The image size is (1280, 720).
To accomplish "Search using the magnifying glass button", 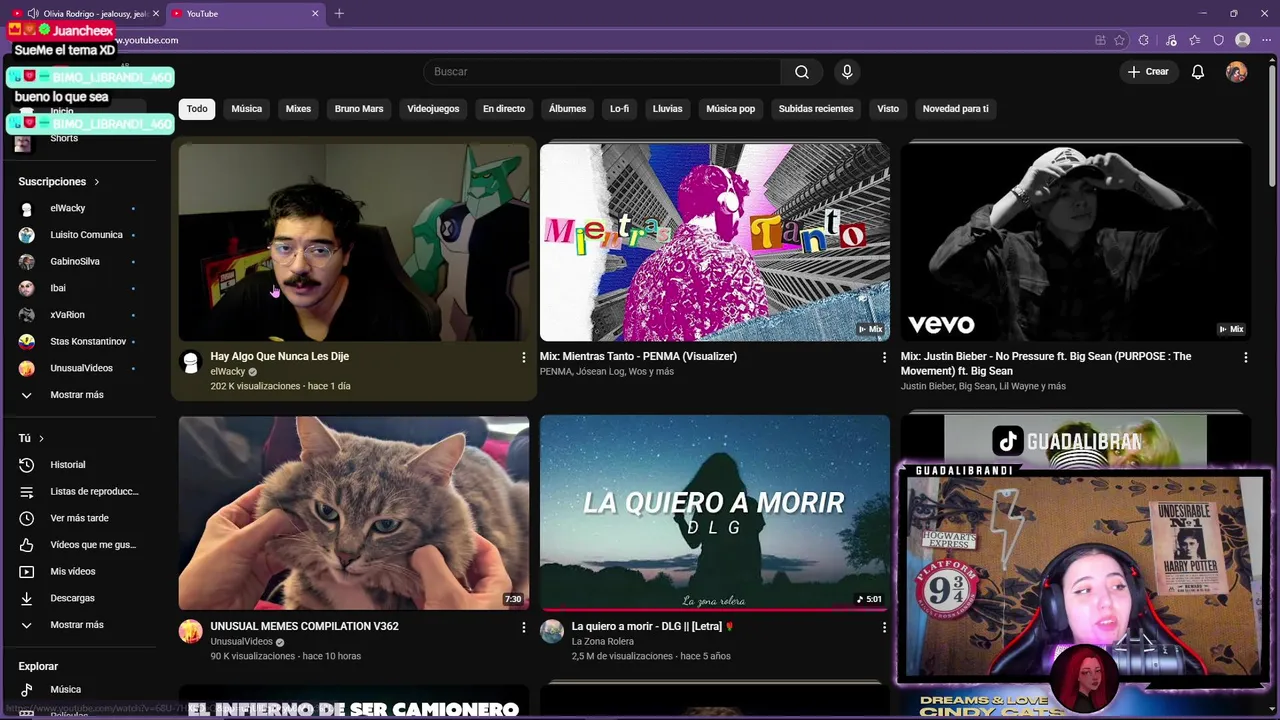I will [x=802, y=72].
